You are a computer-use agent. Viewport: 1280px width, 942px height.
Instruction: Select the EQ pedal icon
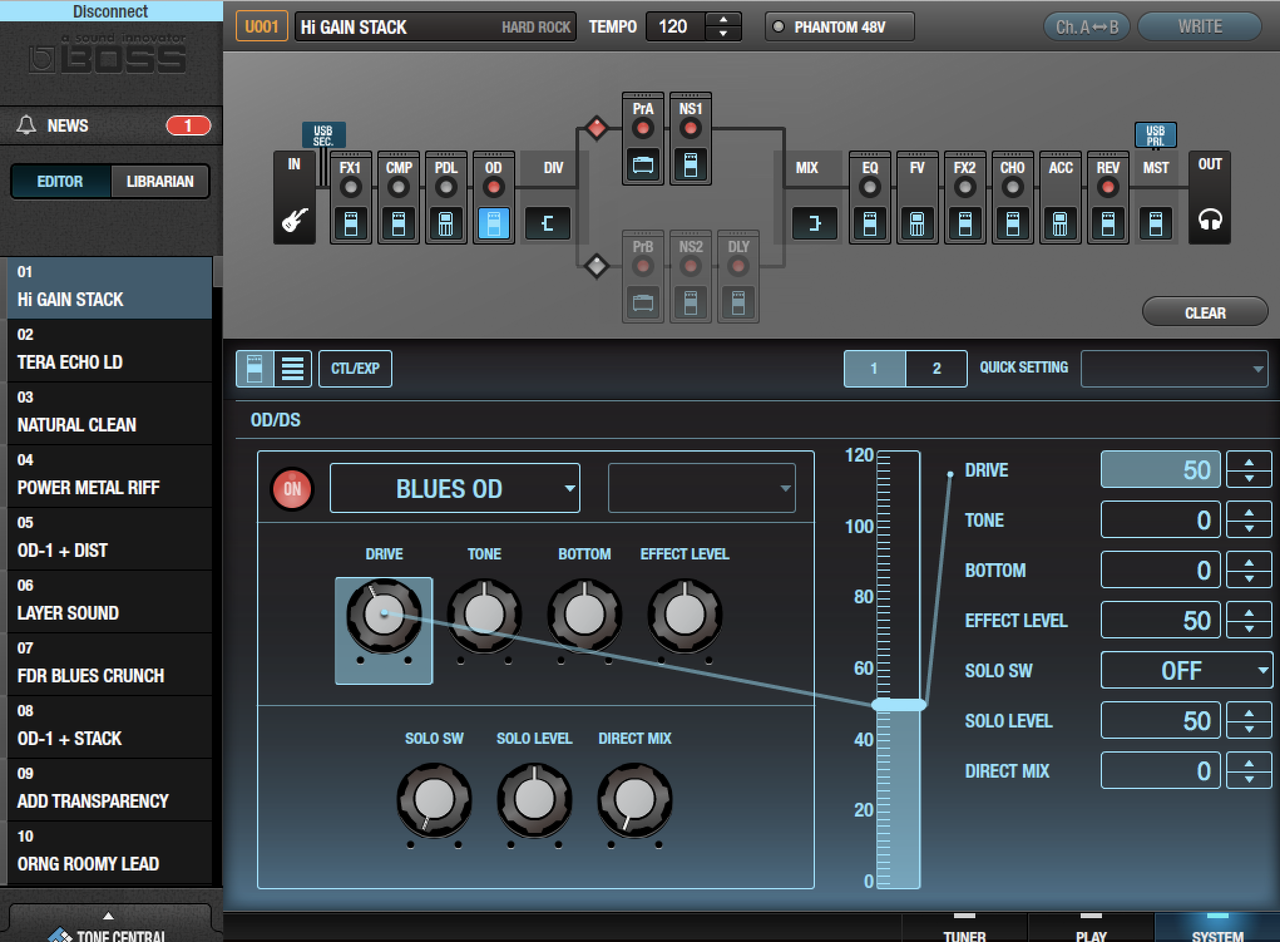(870, 223)
